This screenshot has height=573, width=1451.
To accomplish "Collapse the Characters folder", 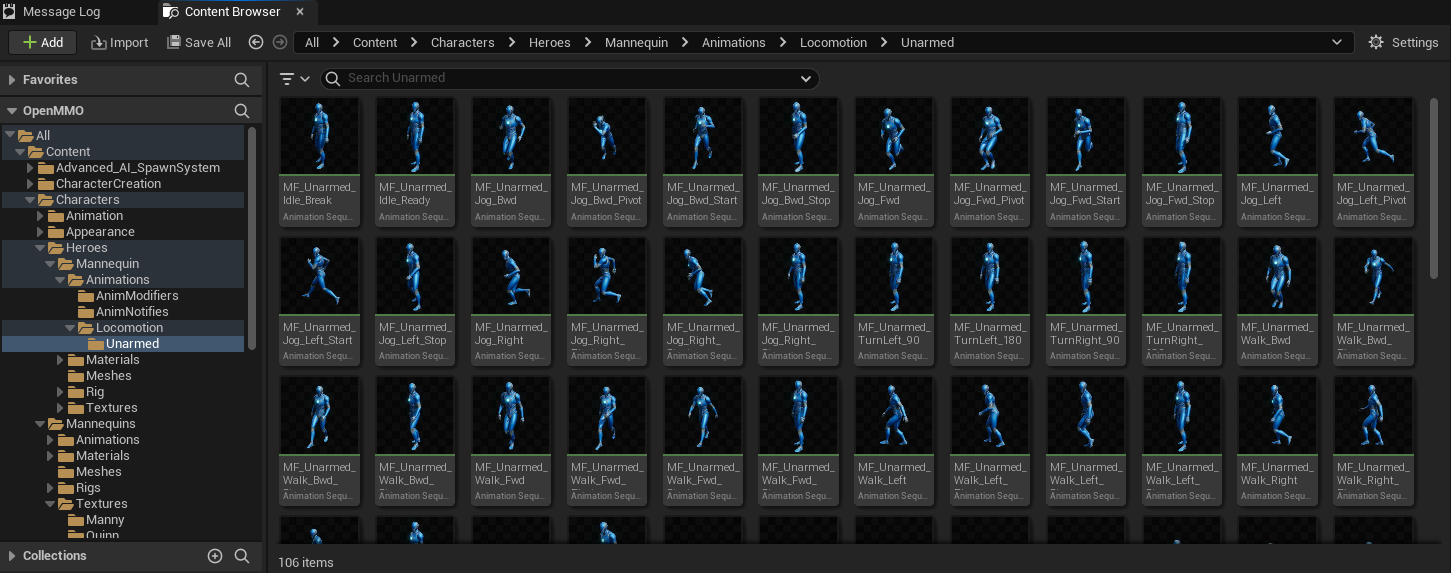I will click(30, 200).
